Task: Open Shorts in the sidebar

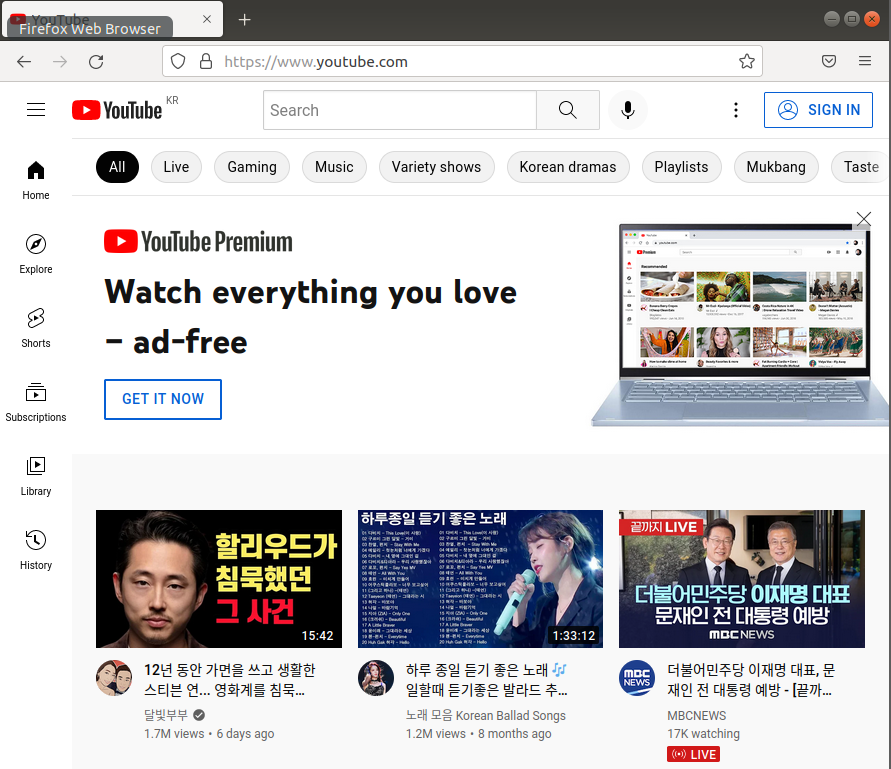Action: click(x=36, y=328)
